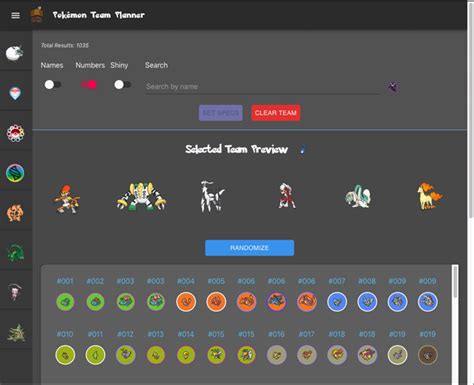474x385 pixels.
Task: Open the Poké Ball ring sidebar item
Action: 15,133
